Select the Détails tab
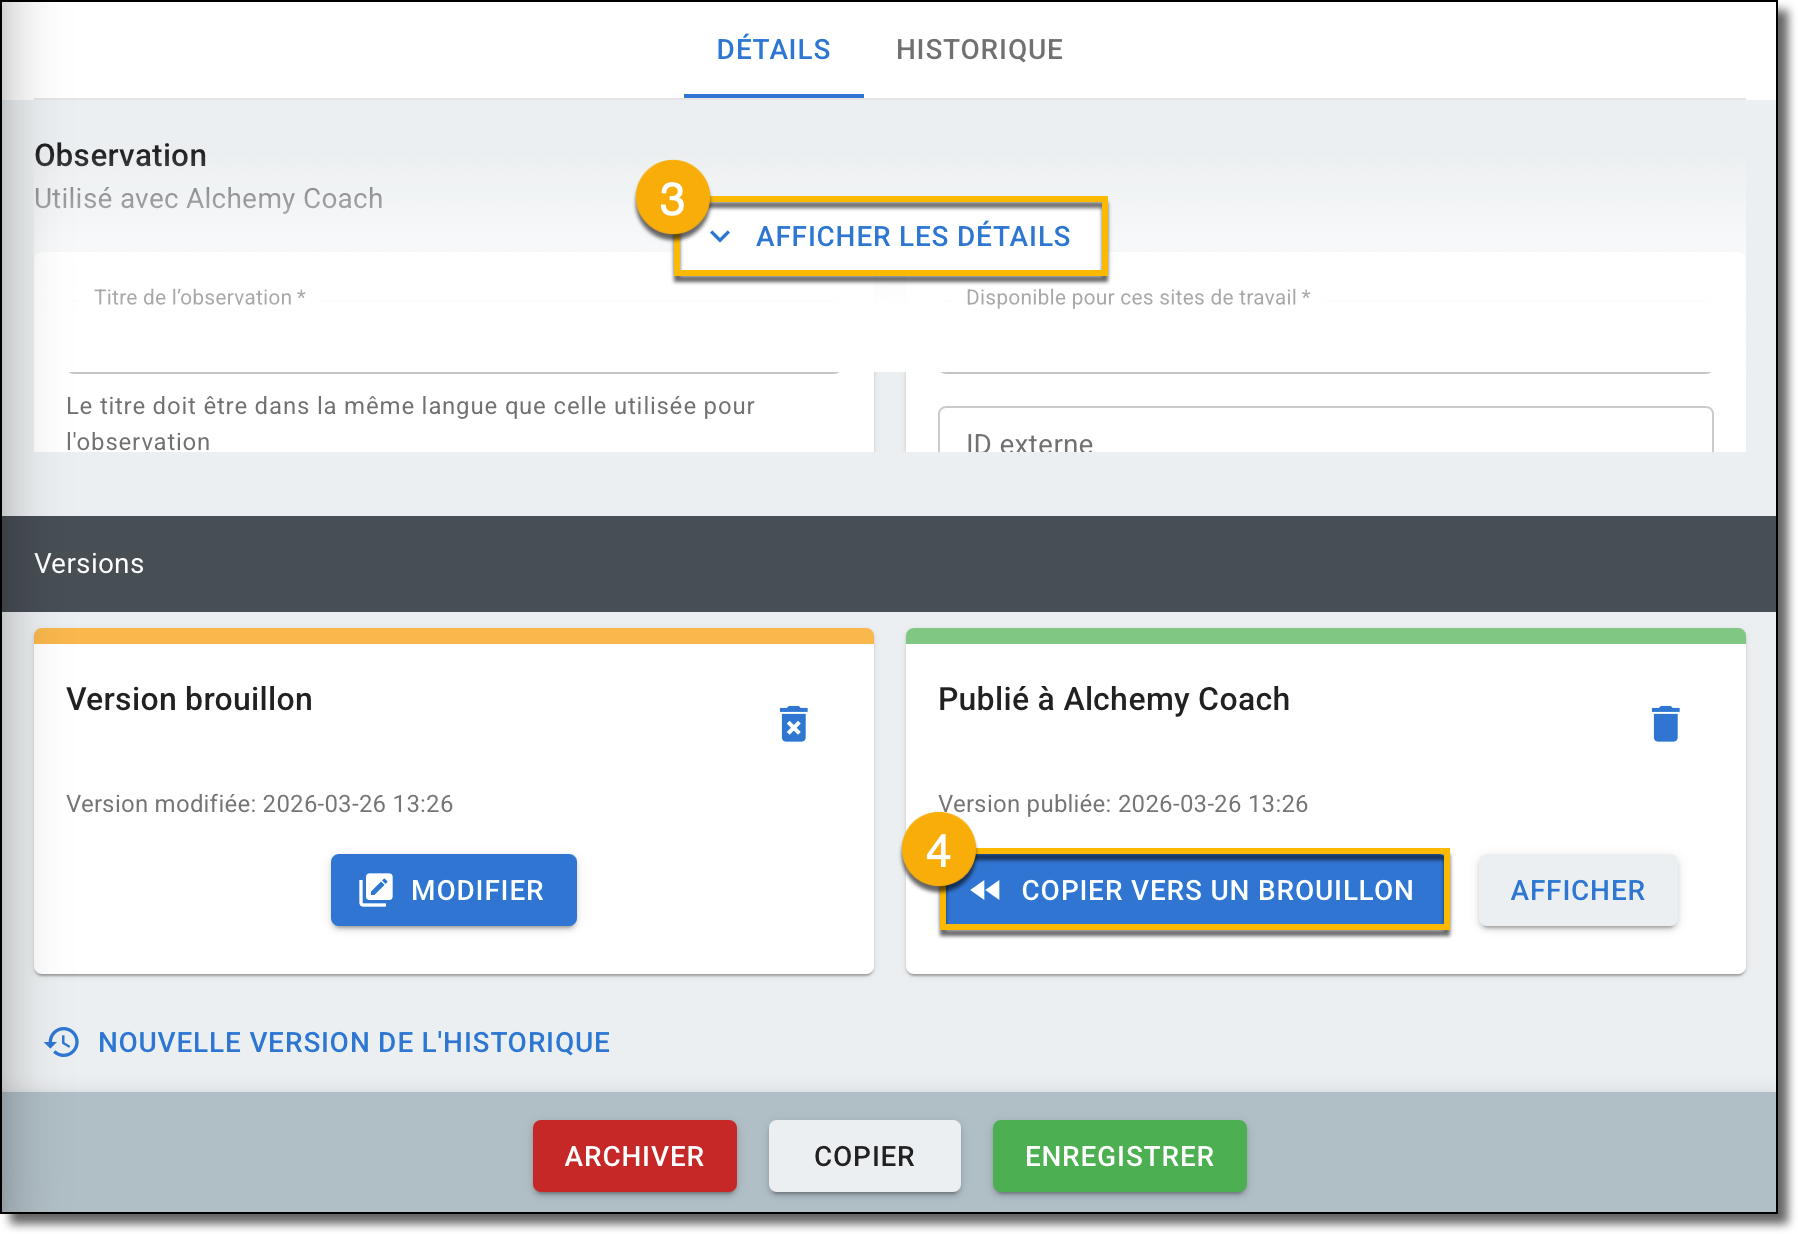Viewport: 1798px width, 1234px height. pos(773,50)
